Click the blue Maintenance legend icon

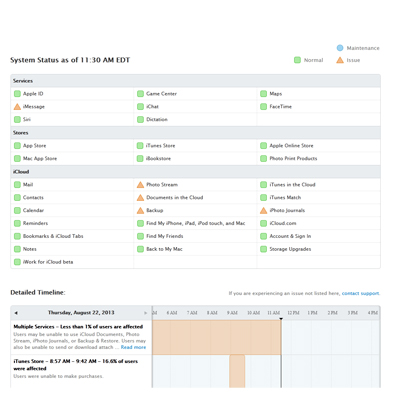[x=340, y=48]
